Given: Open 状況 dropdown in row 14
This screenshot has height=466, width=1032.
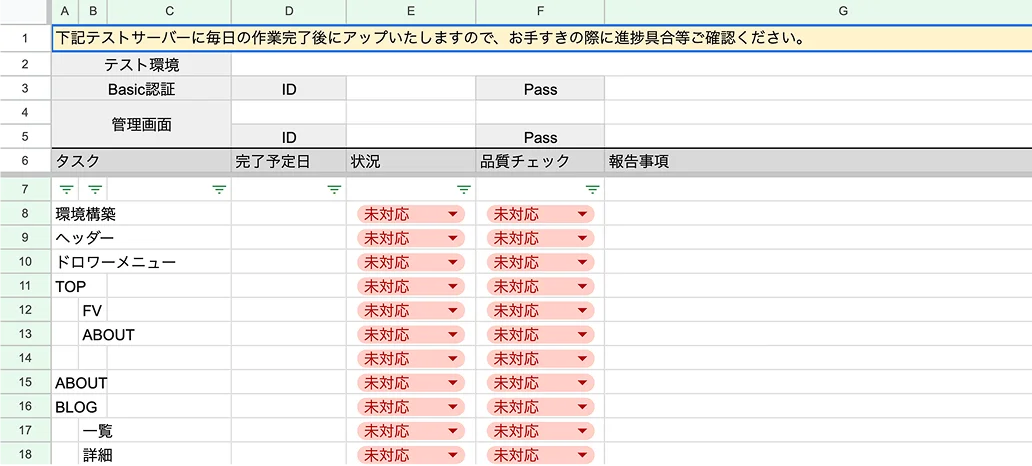Looking at the screenshot, I should pyautogui.click(x=453, y=359).
